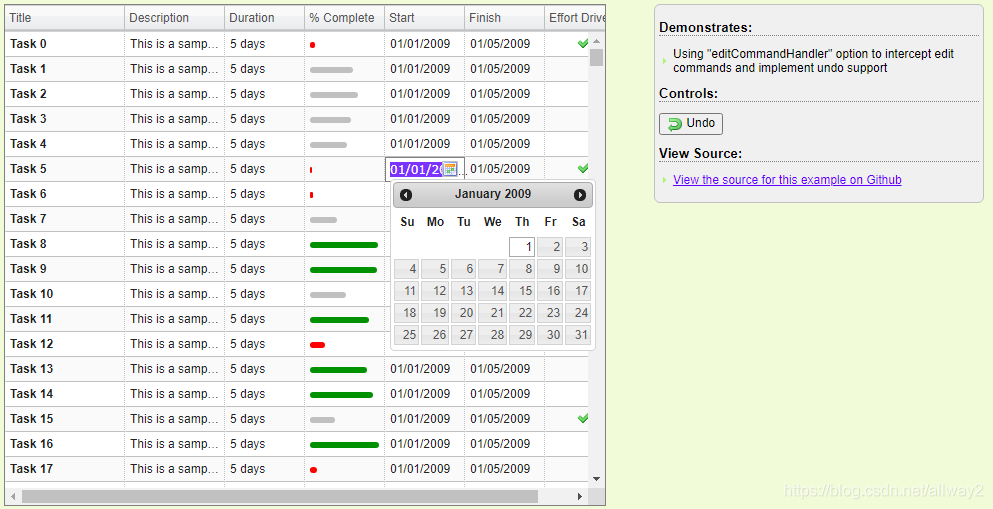Select day 2 in the January calendar
This screenshot has width=993, height=509.
tap(550, 247)
